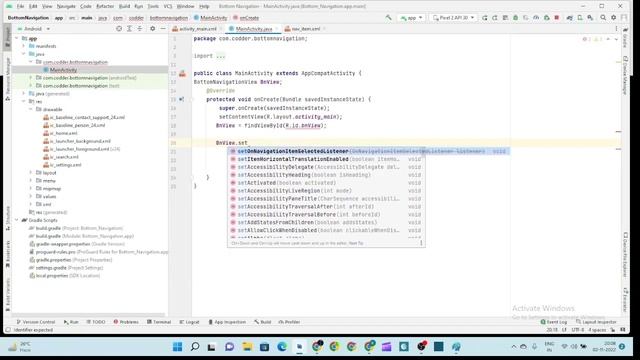The height and width of the screenshot is (360, 640).
Task: Expand the layout folder
Action: click(x=31, y=173)
